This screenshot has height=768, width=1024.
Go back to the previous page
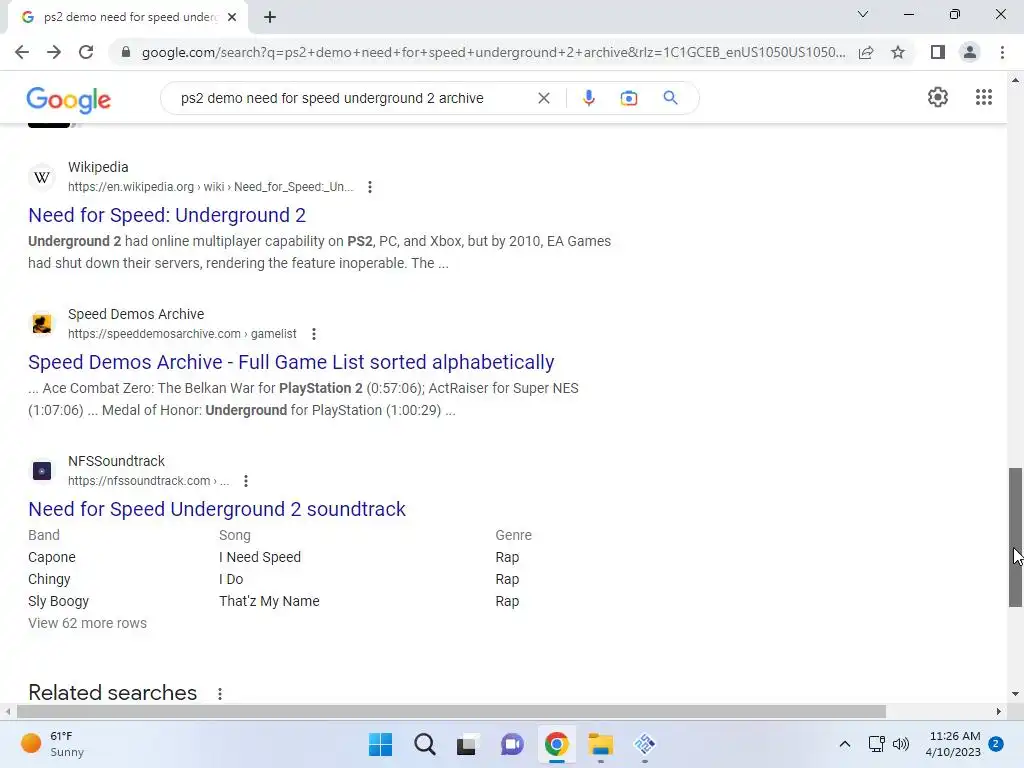tap(22, 52)
